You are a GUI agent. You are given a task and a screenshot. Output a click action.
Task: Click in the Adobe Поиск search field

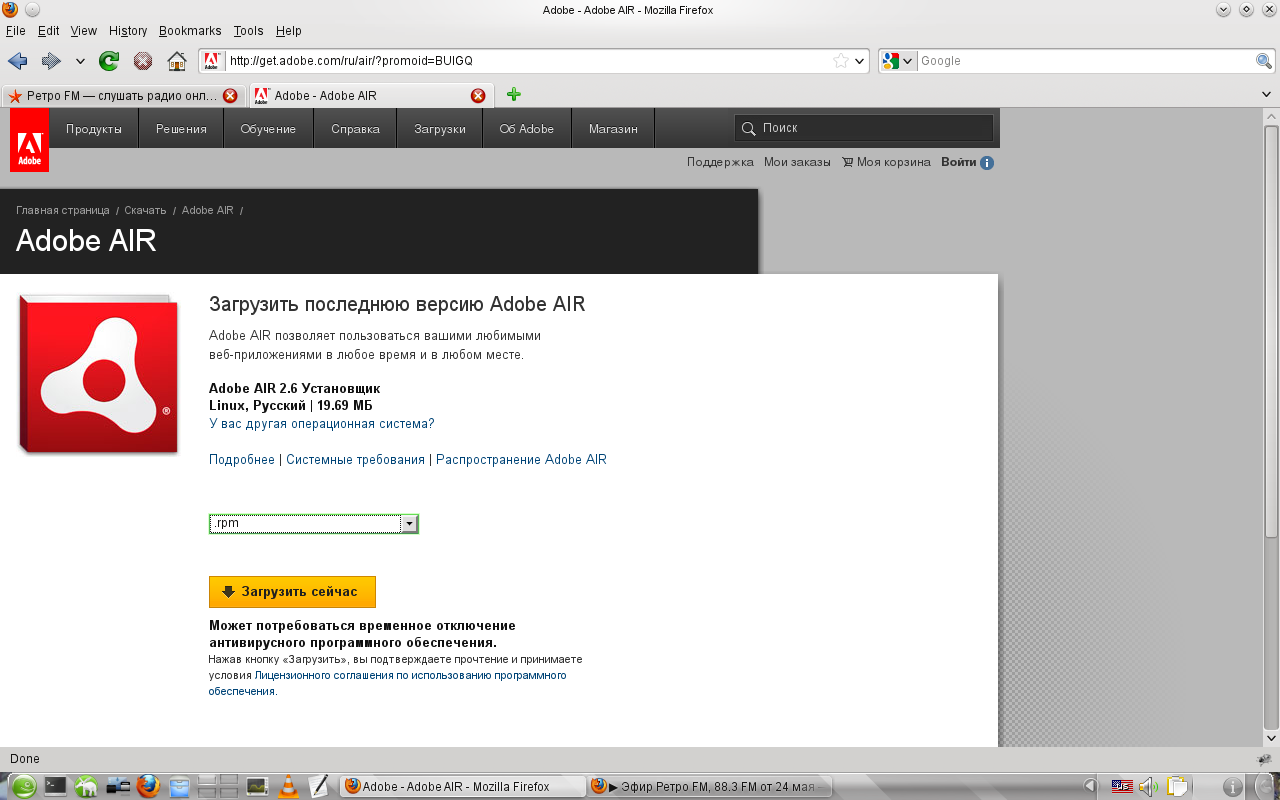click(x=864, y=128)
